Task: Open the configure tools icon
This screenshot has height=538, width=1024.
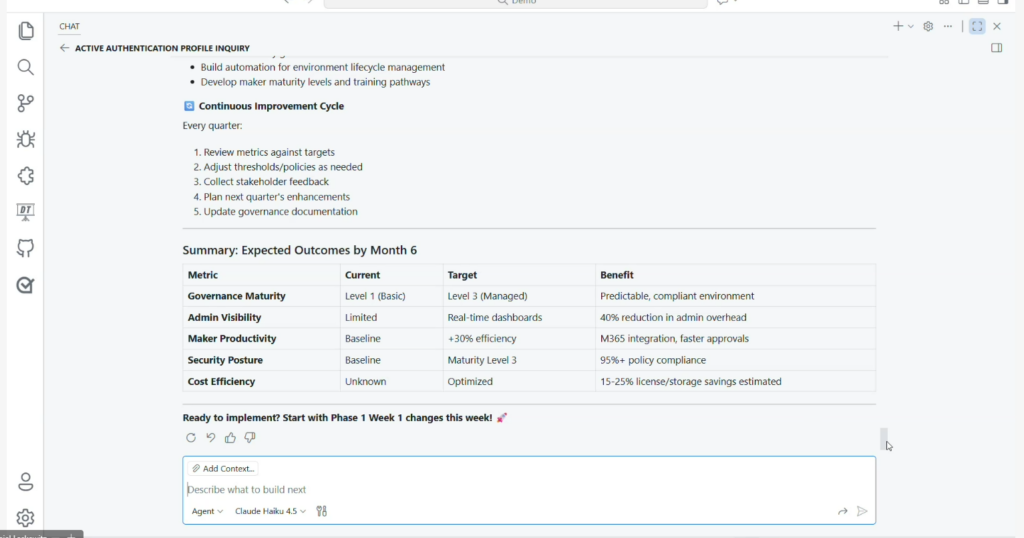Action: coord(321,511)
